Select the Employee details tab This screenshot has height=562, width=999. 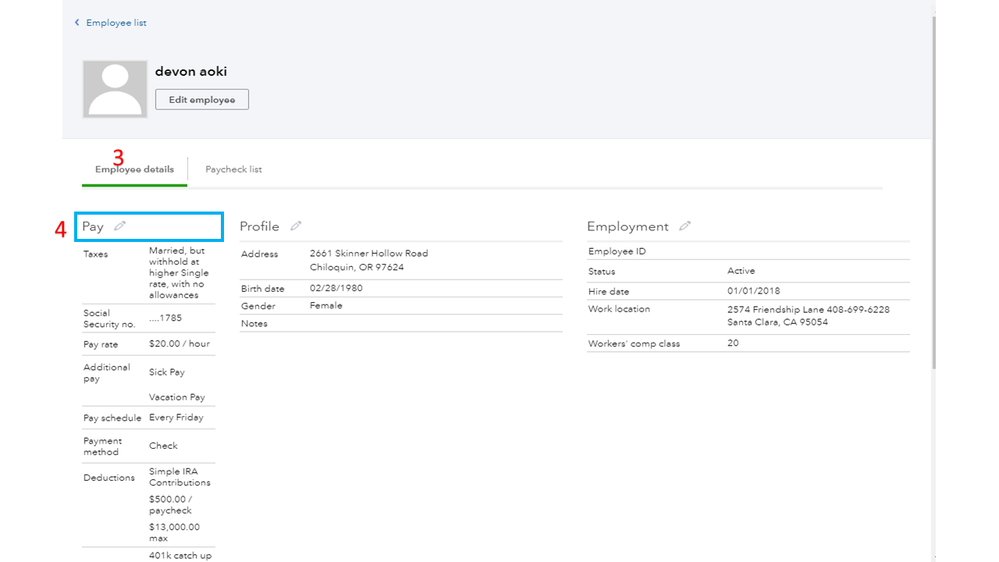pos(134,169)
